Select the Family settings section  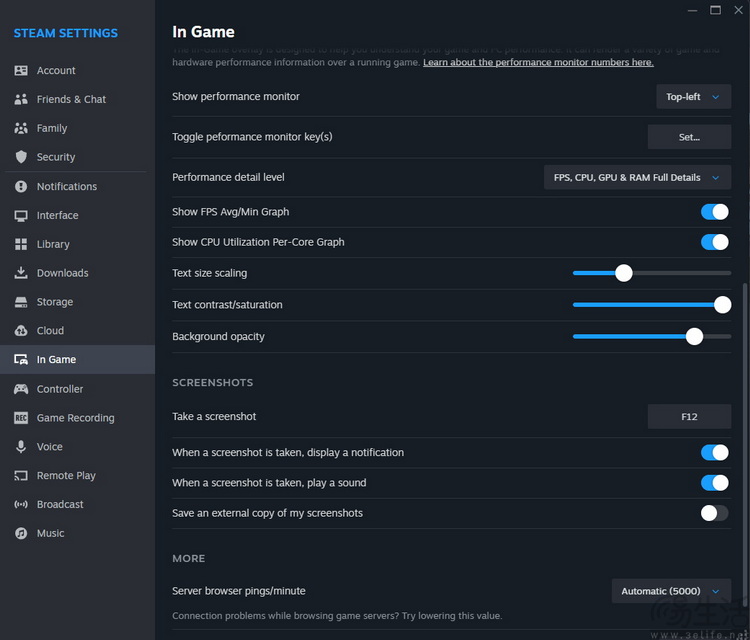pos(77,128)
